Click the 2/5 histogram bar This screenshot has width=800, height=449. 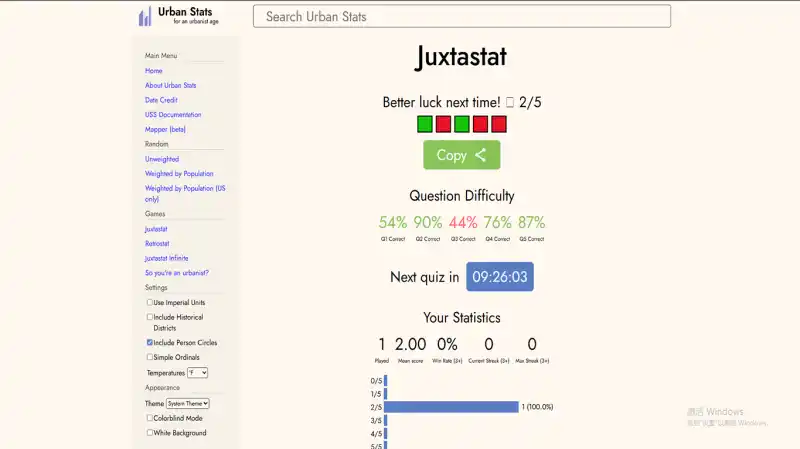[x=451, y=407]
